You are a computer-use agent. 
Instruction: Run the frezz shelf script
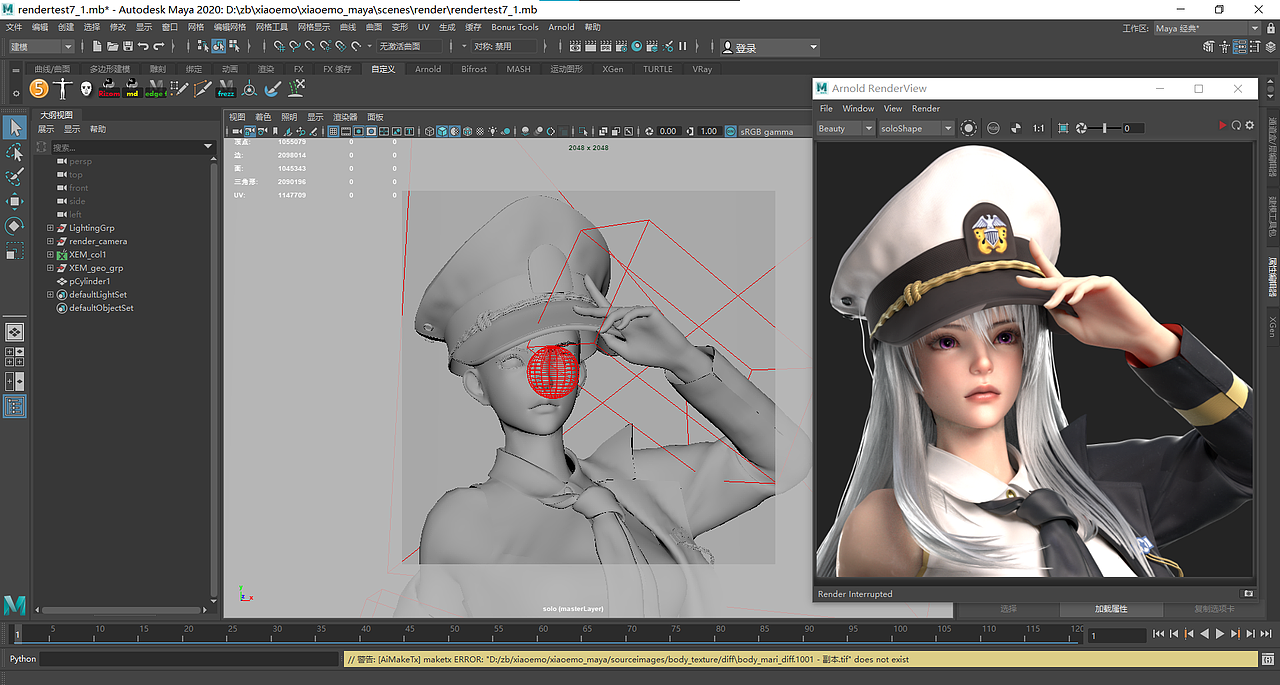[x=226, y=89]
